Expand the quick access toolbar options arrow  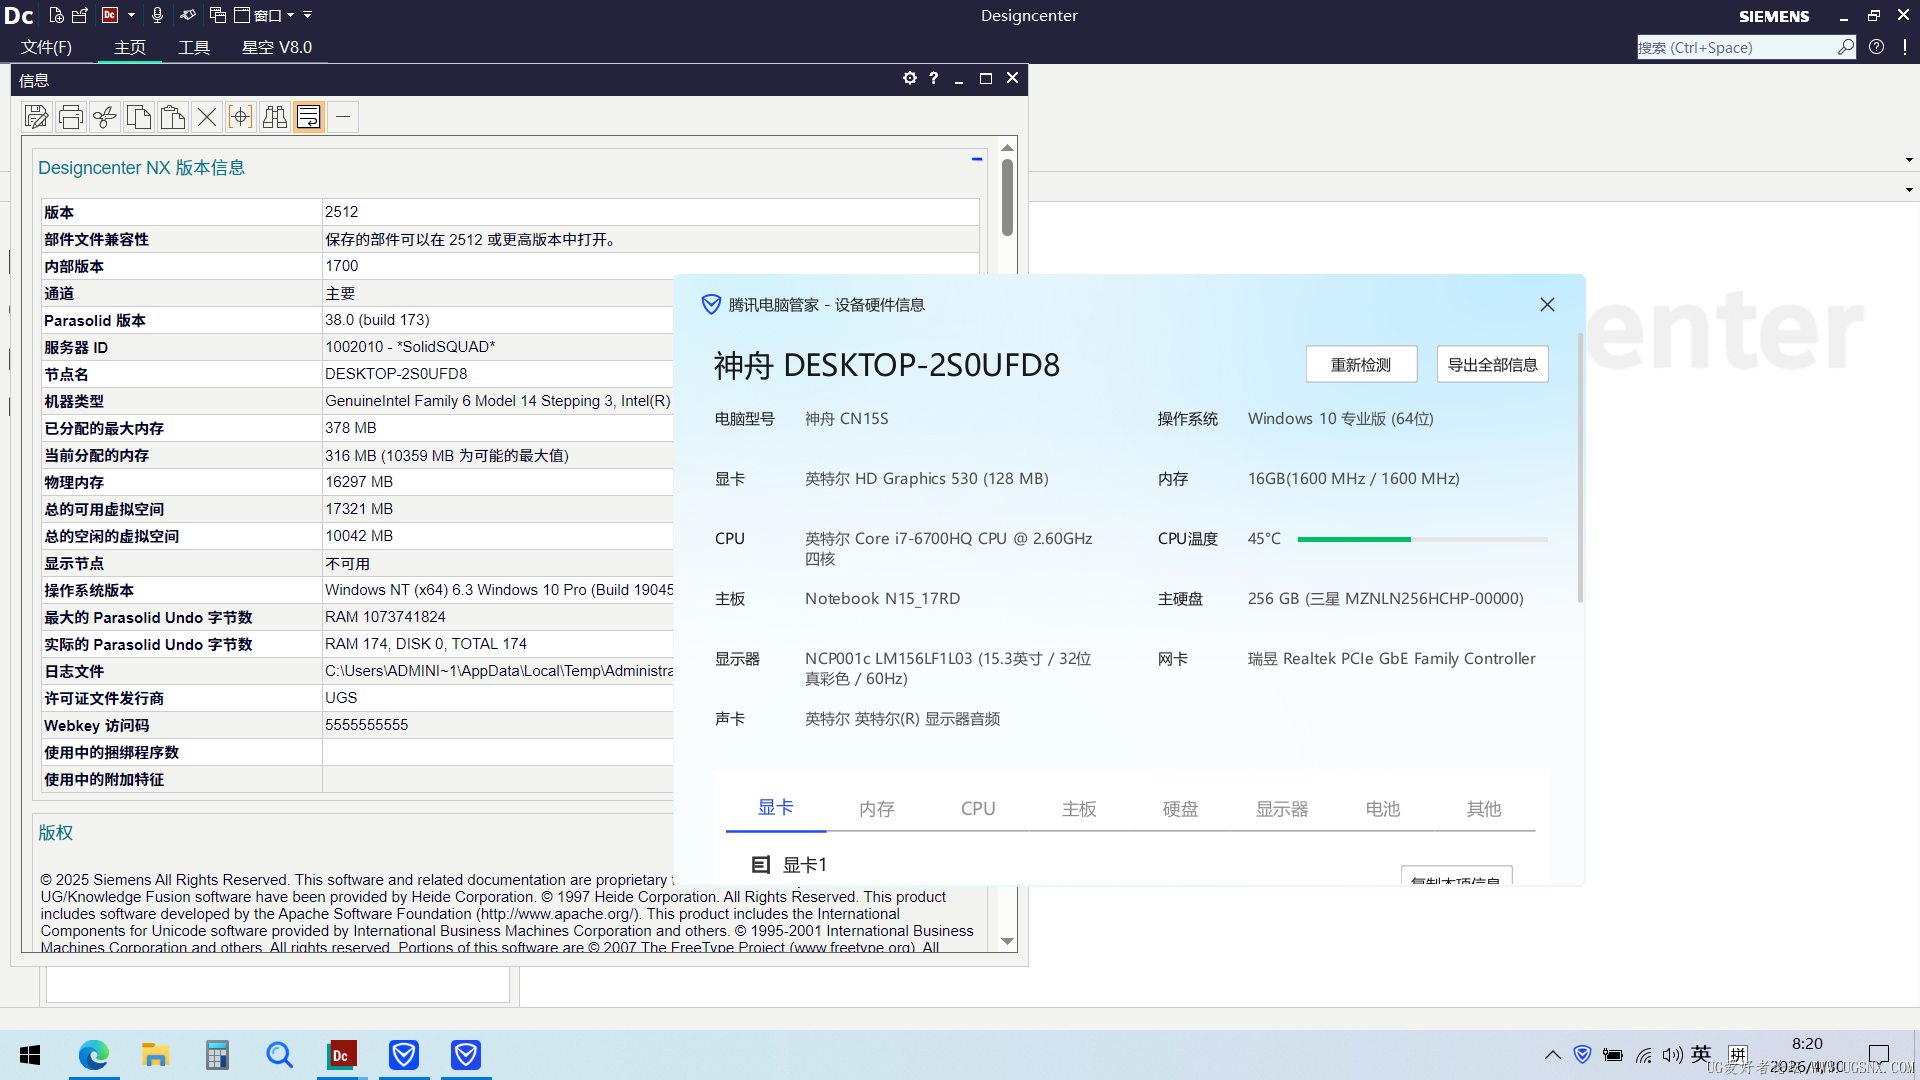coord(308,15)
